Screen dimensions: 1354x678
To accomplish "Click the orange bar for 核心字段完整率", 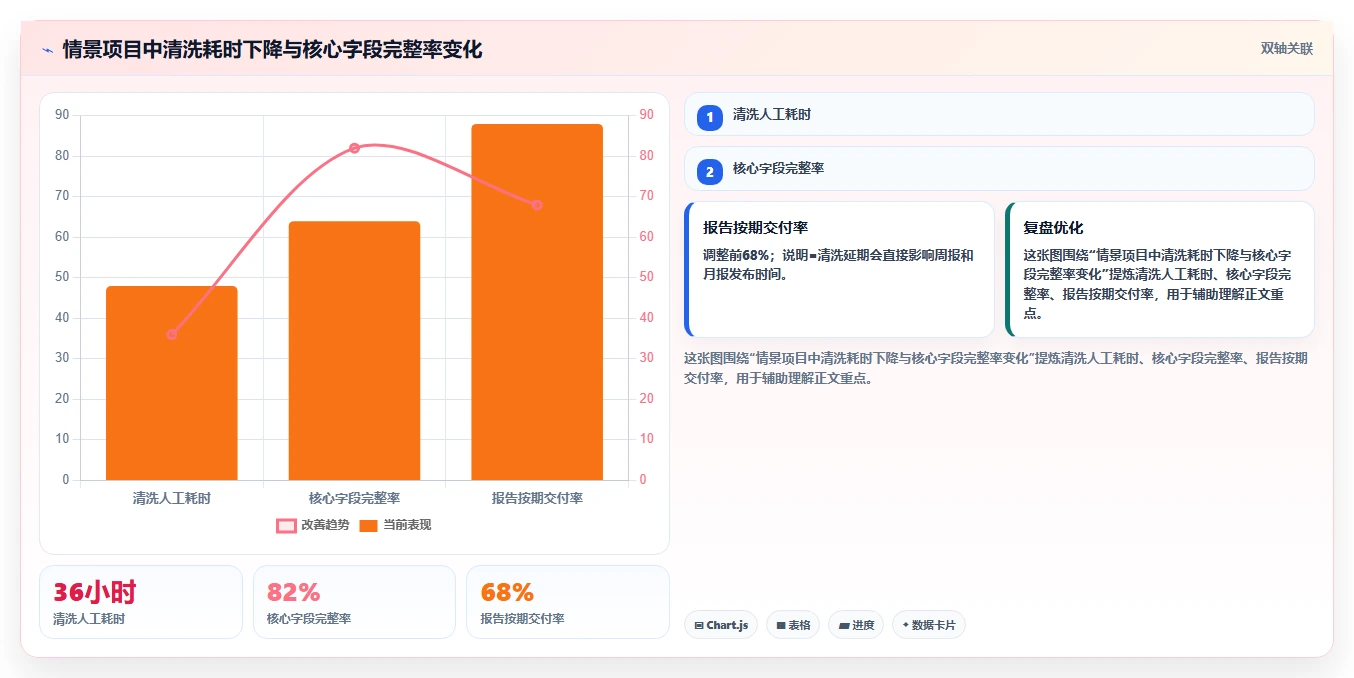I will point(354,350).
